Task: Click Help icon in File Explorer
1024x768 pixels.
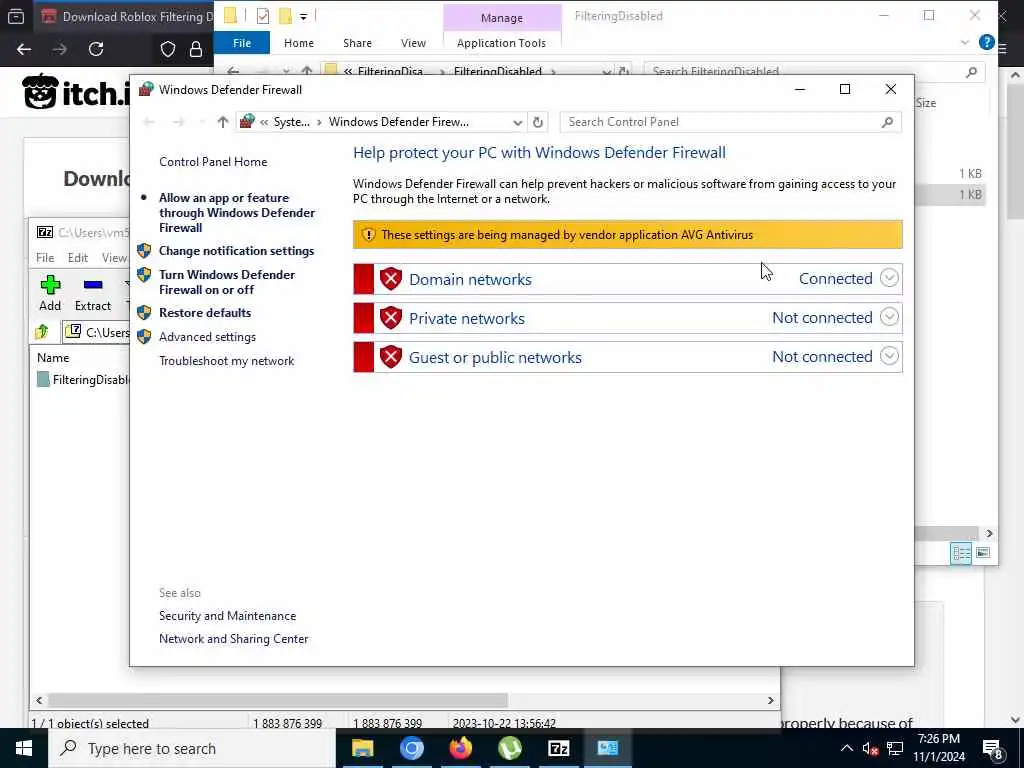Action: (x=986, y=42)
